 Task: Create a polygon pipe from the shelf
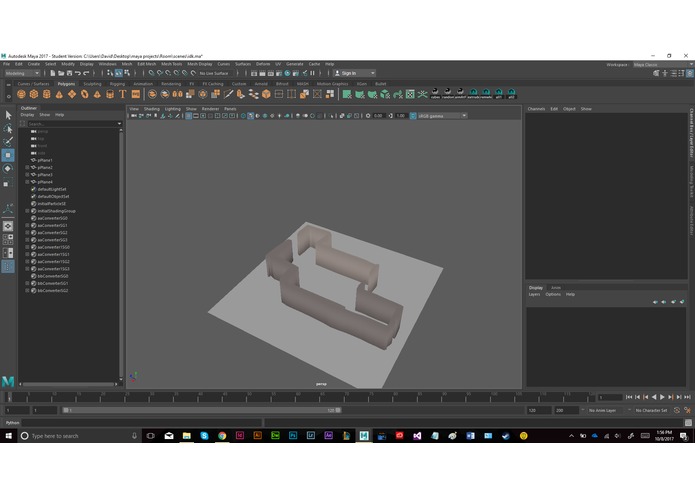110,94
